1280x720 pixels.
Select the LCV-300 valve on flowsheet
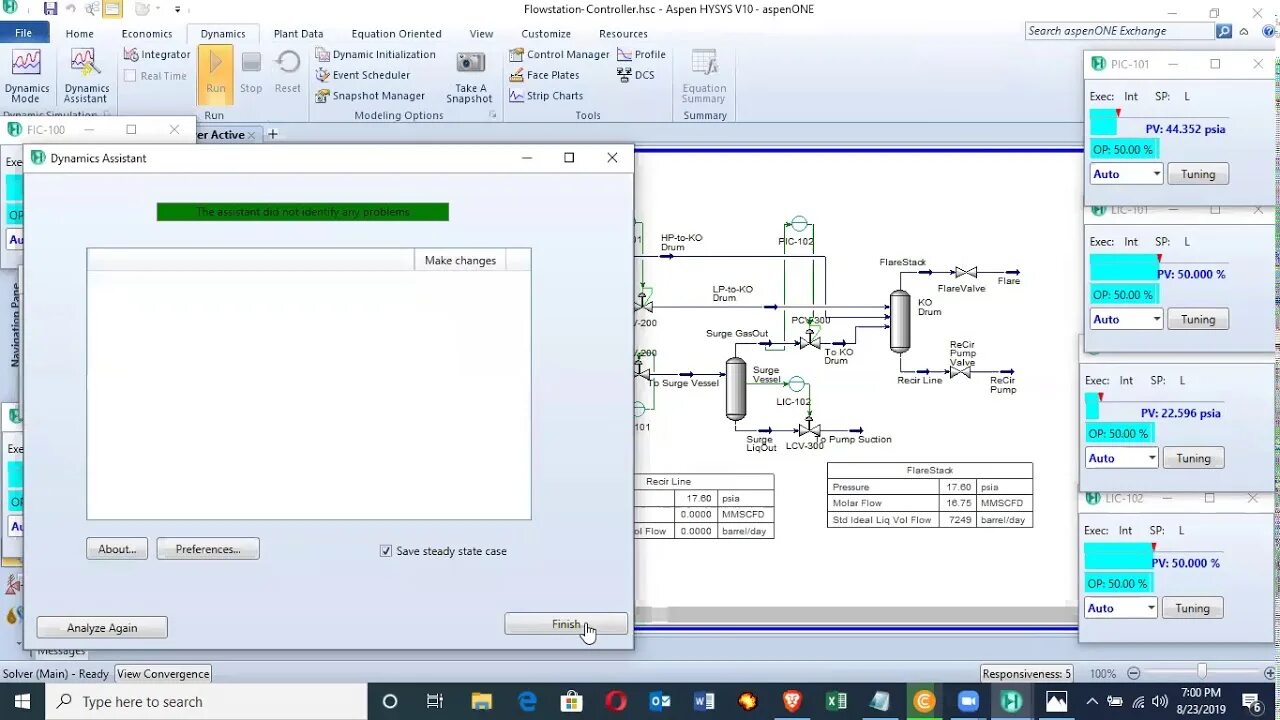click(810, 430)
